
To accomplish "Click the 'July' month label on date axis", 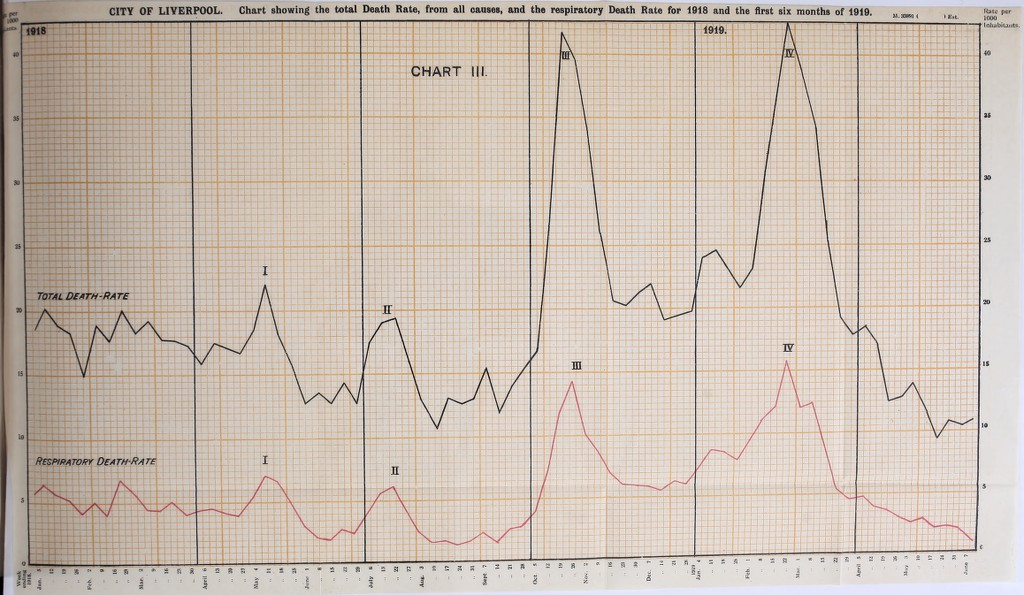I will 371,581.
